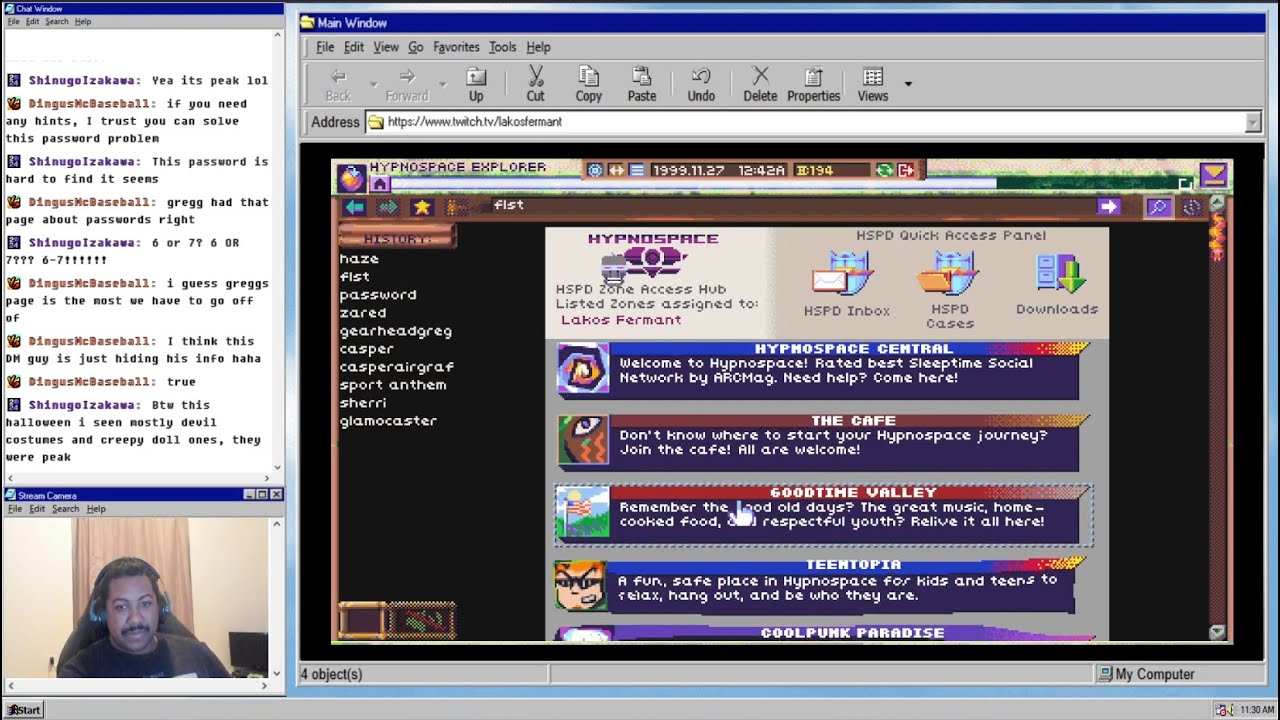Open the Help menu in Main Window
The width and height of the screenshot is (1280, 720).
point(538,47)
